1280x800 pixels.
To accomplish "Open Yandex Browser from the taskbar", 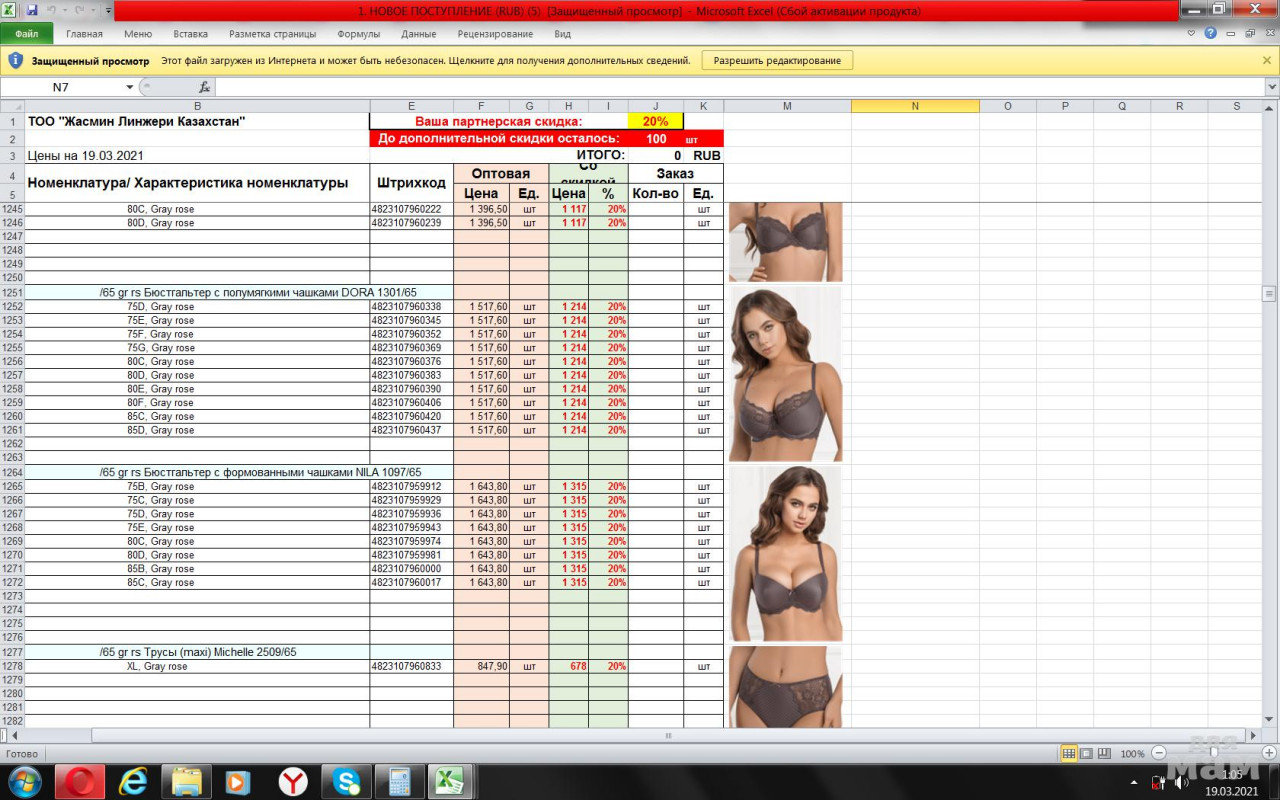I will tap(292, 781).
